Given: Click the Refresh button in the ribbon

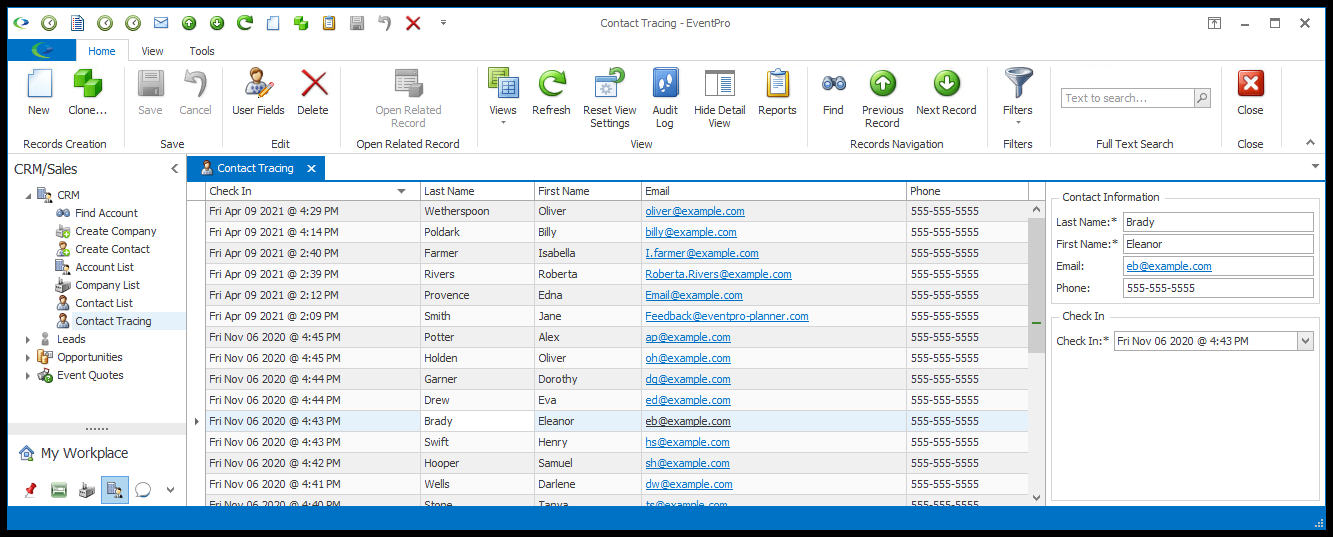Looking at the screenshot, I should (x=551, y=93).
